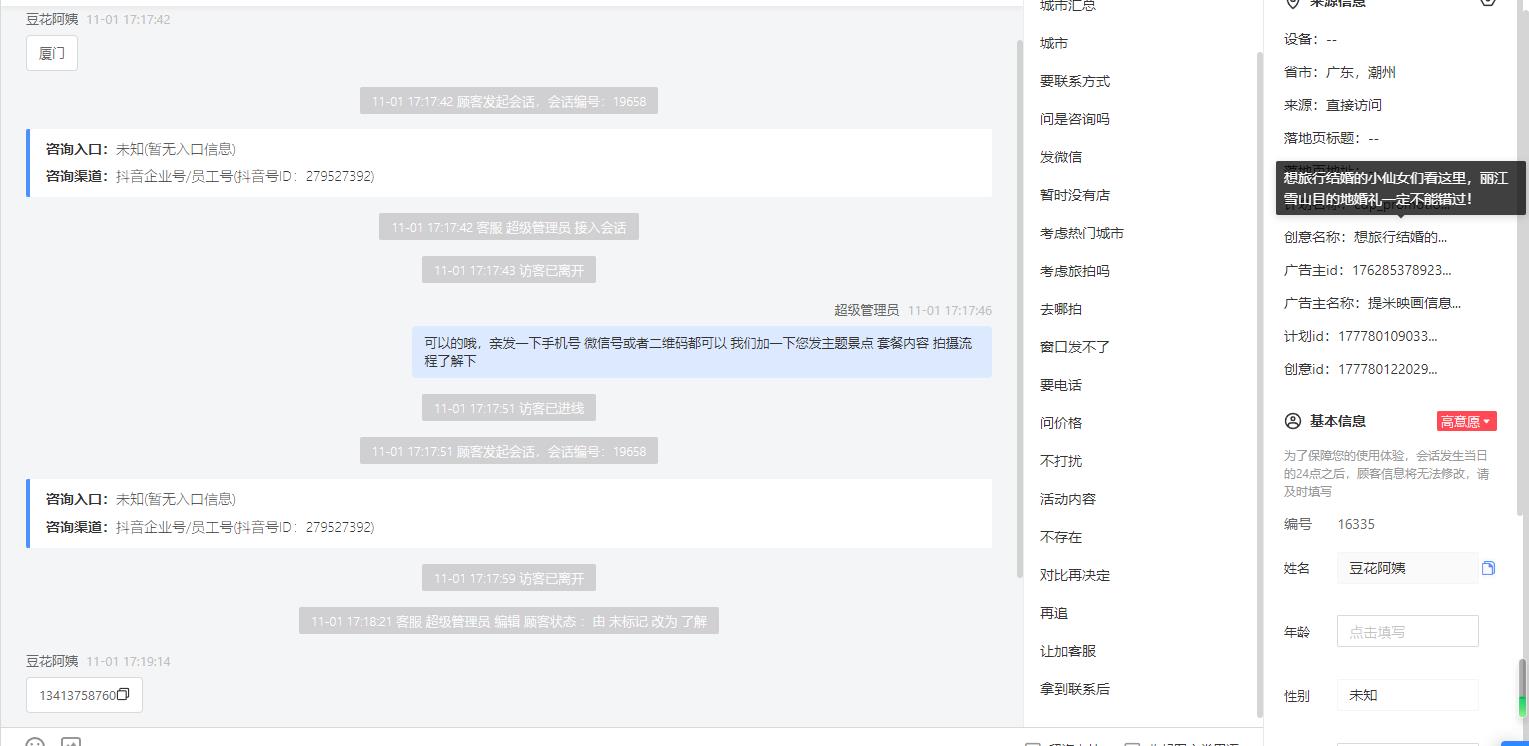
Task: Open the 性别 dropdown showing 未知
Action: pos(1407,695)
